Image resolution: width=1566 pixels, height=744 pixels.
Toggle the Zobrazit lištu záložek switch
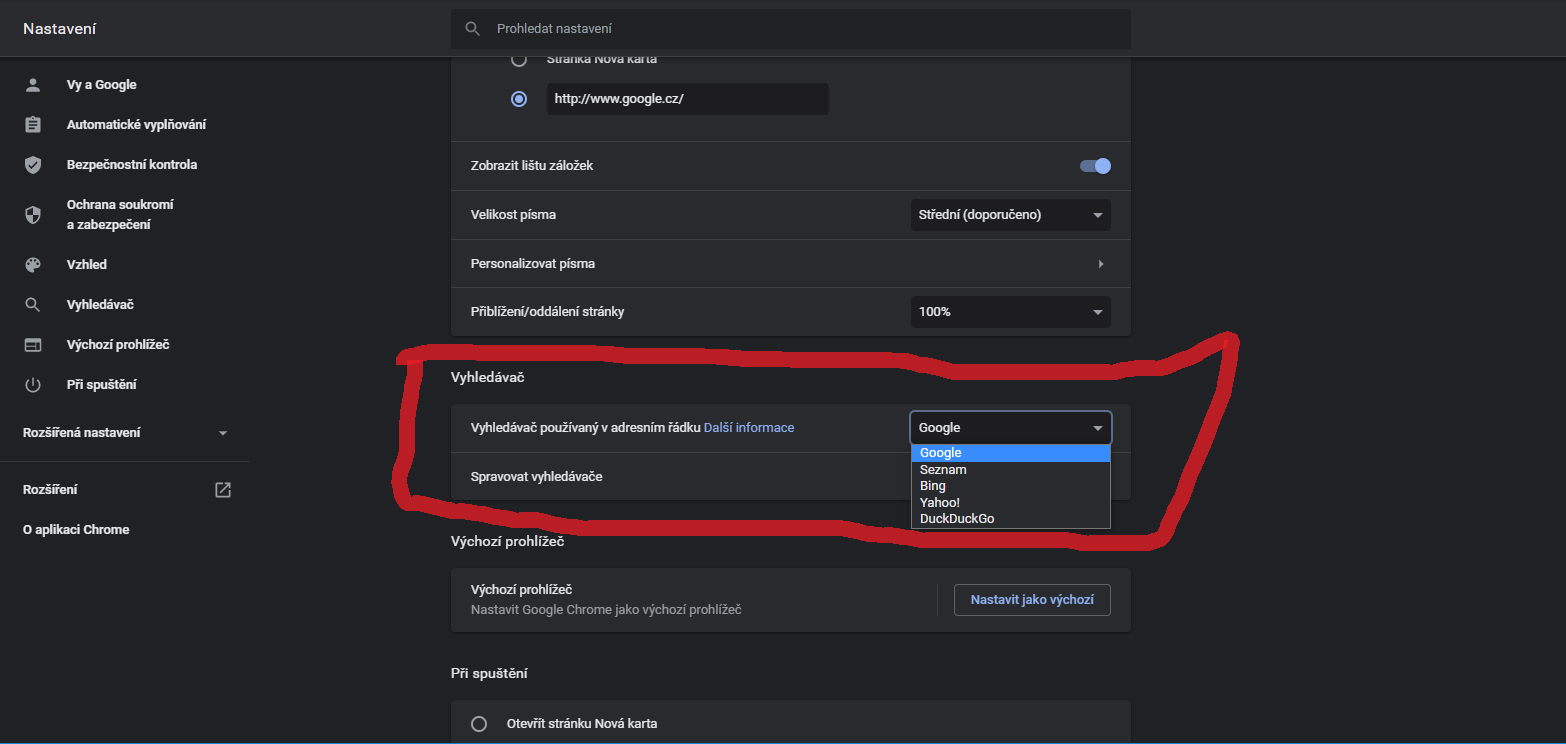1095,166
